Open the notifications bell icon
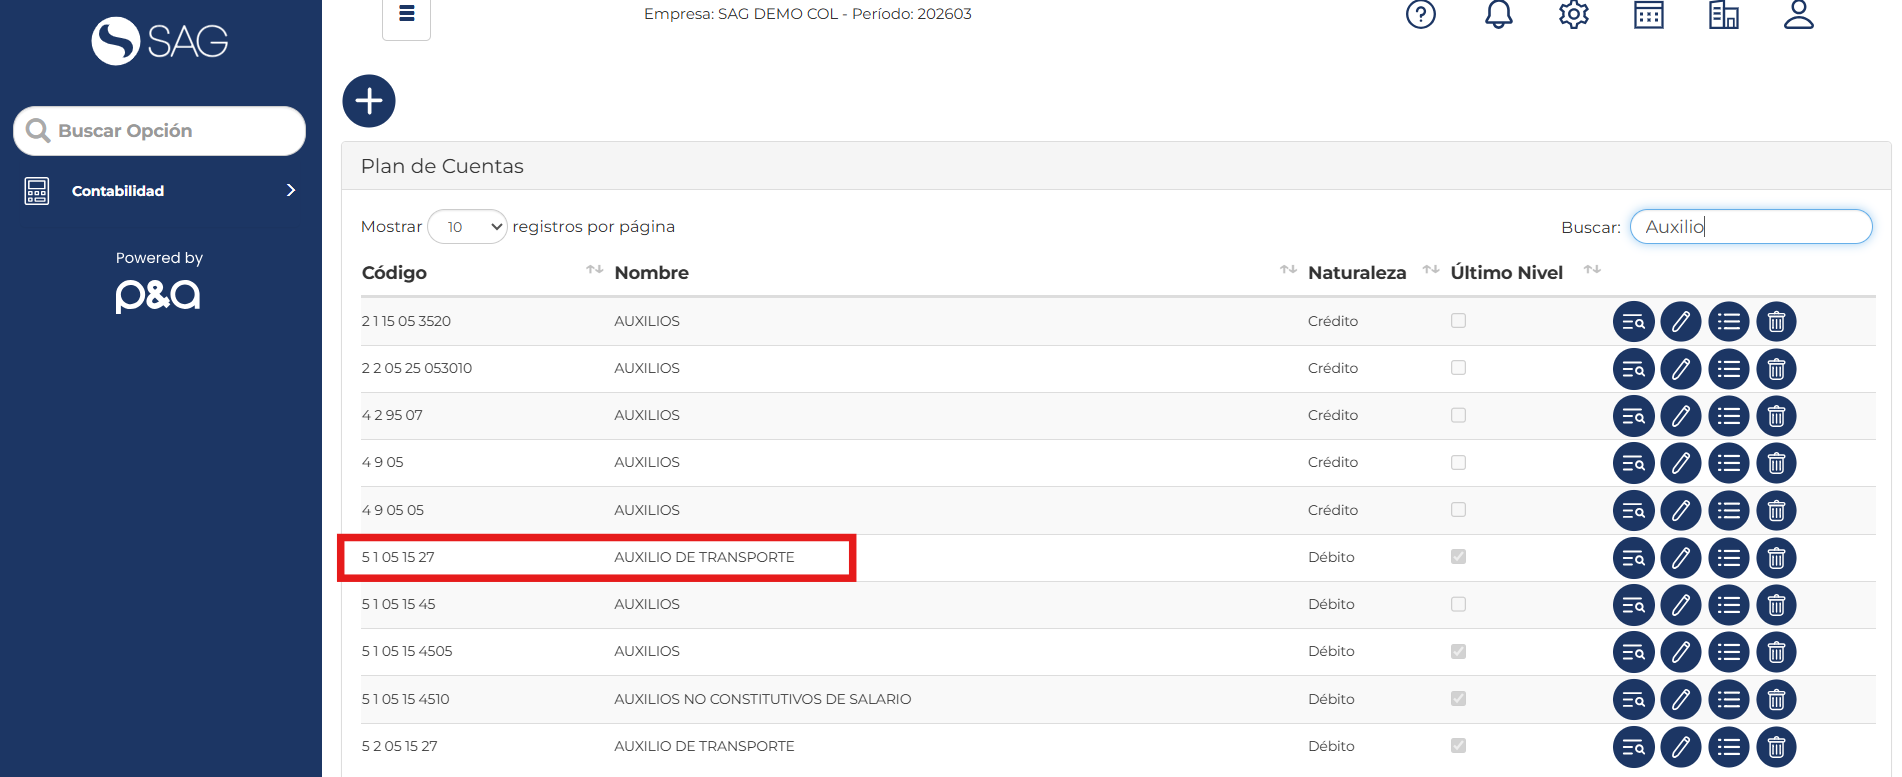The height and width of the screenshot is (777, 1902). point(1498,15)
